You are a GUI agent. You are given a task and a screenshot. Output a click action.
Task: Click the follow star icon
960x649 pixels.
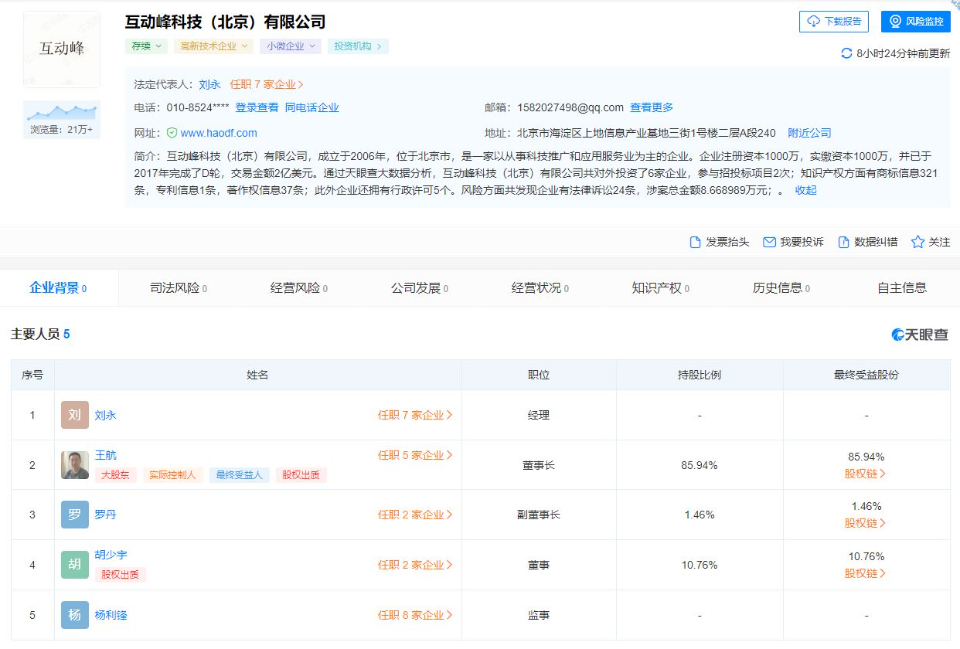(917, 242)
